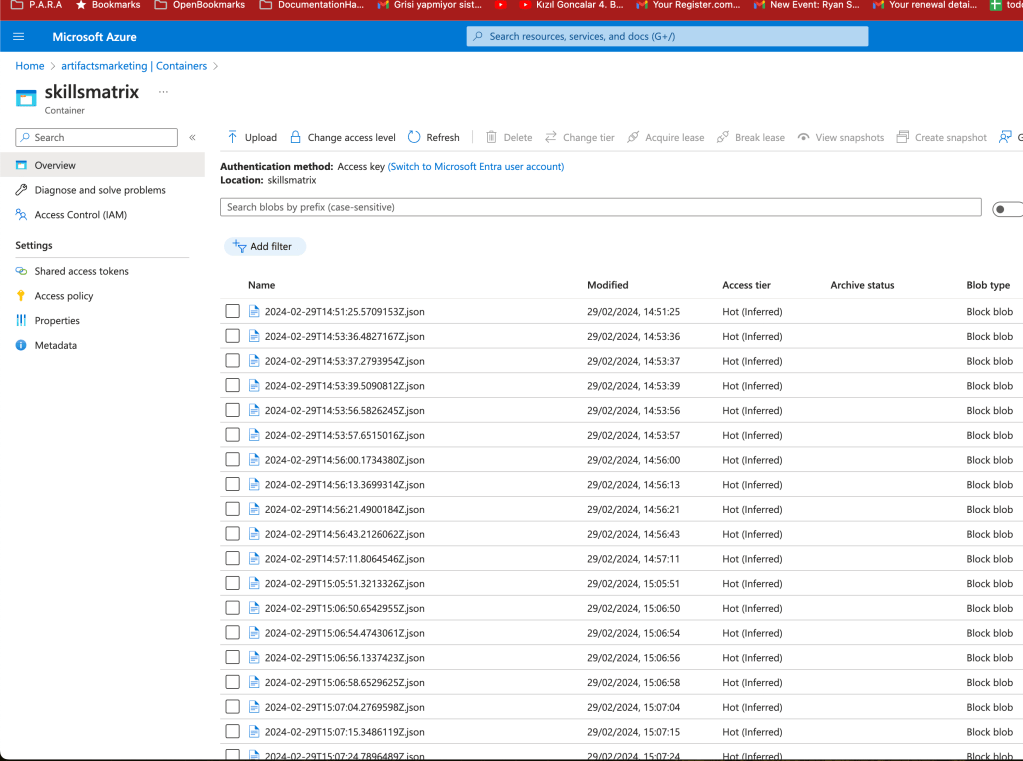Sort by the Access tier column header

(x=746, y=285)
